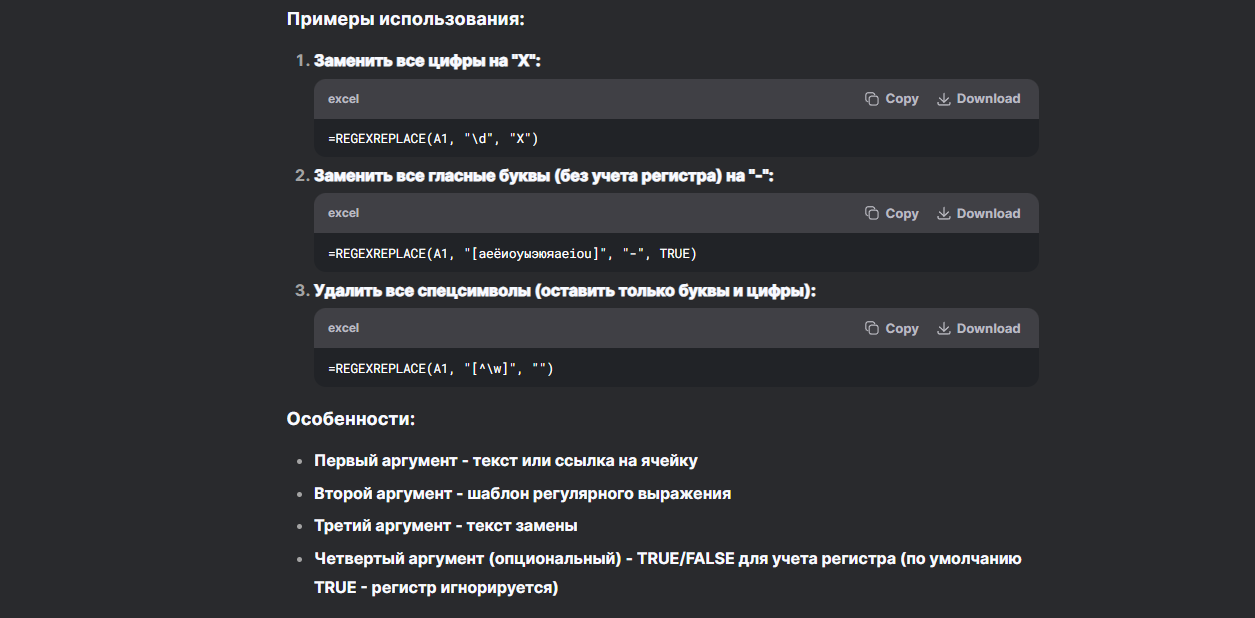This screenshot has width=1255, height=618.
Task: Click the heading 'Заменить все цифры на "X"'
Action: click(427, 61)
